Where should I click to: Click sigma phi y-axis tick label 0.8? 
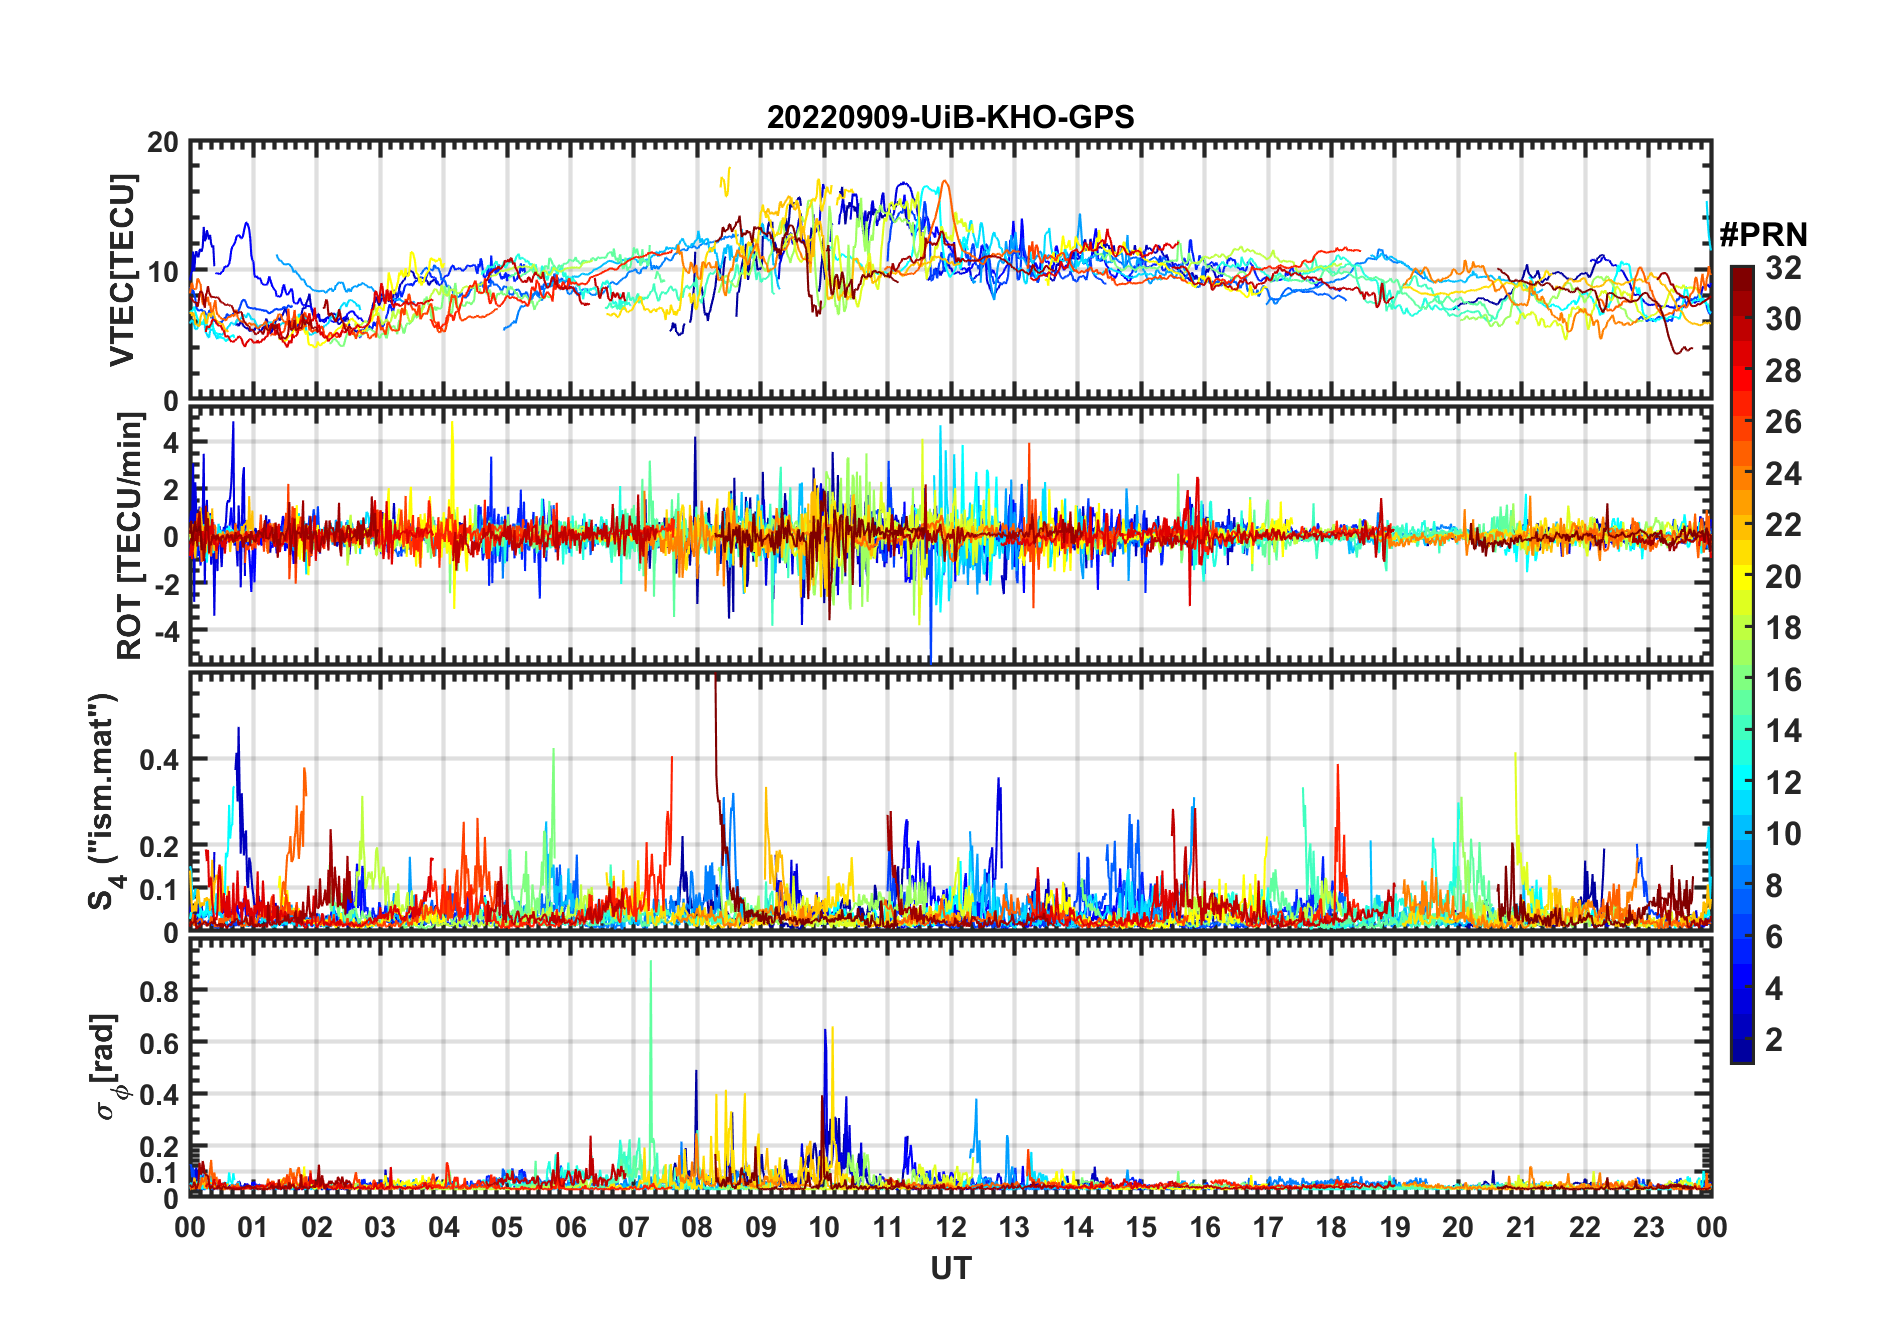click(159, 991)
